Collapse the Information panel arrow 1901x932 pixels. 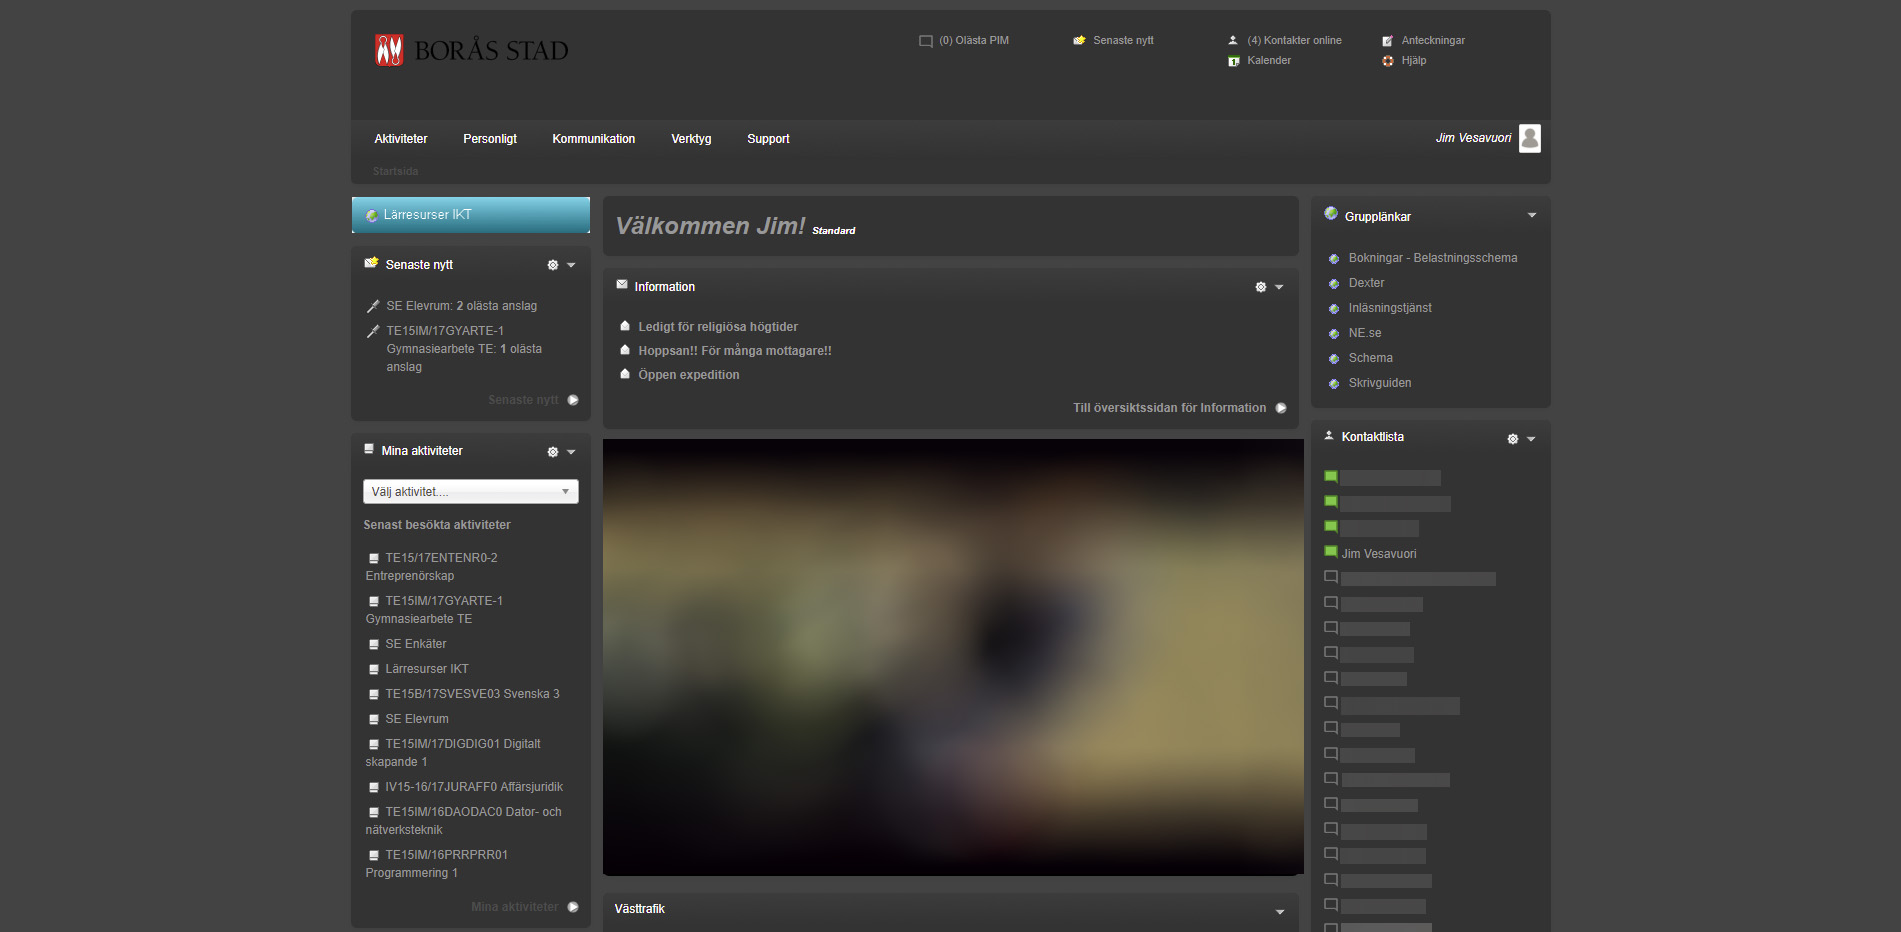click(1279, 287)
